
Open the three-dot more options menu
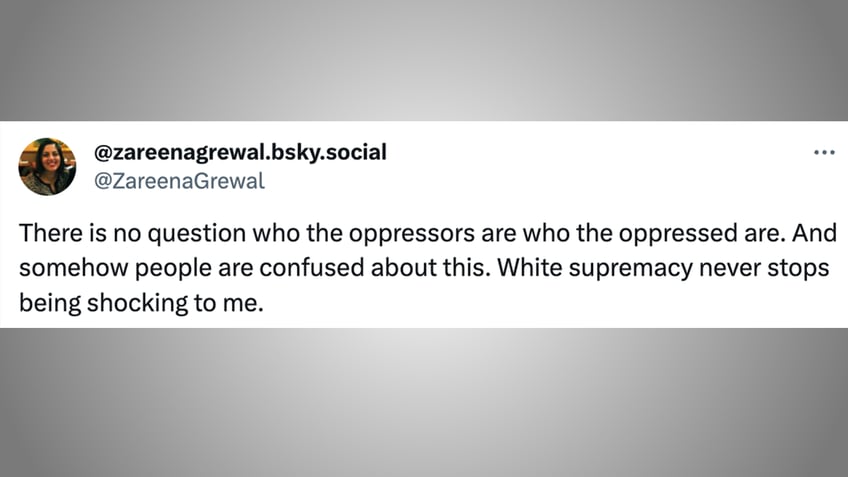click(824, 153)
